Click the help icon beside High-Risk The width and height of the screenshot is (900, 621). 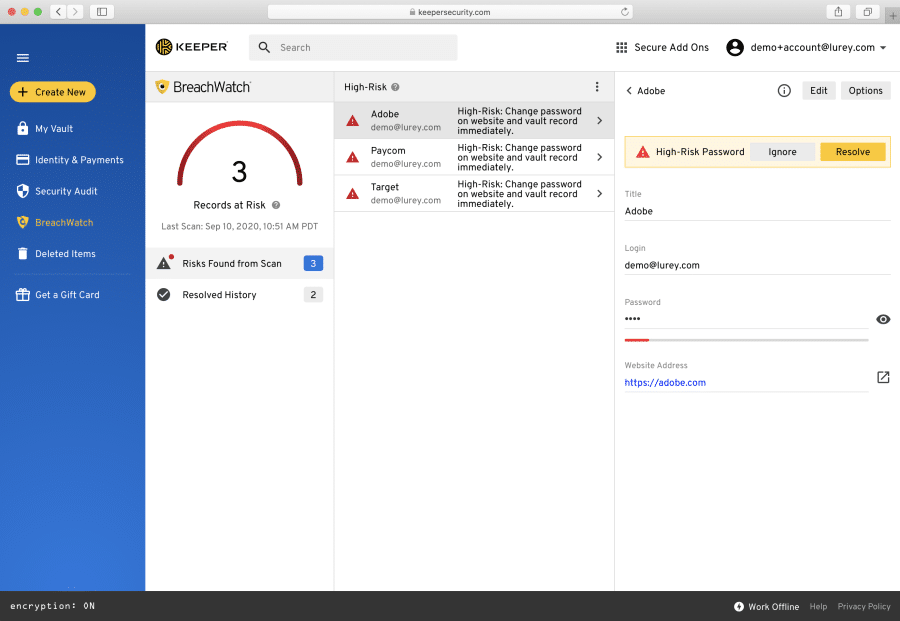point(395,87)
